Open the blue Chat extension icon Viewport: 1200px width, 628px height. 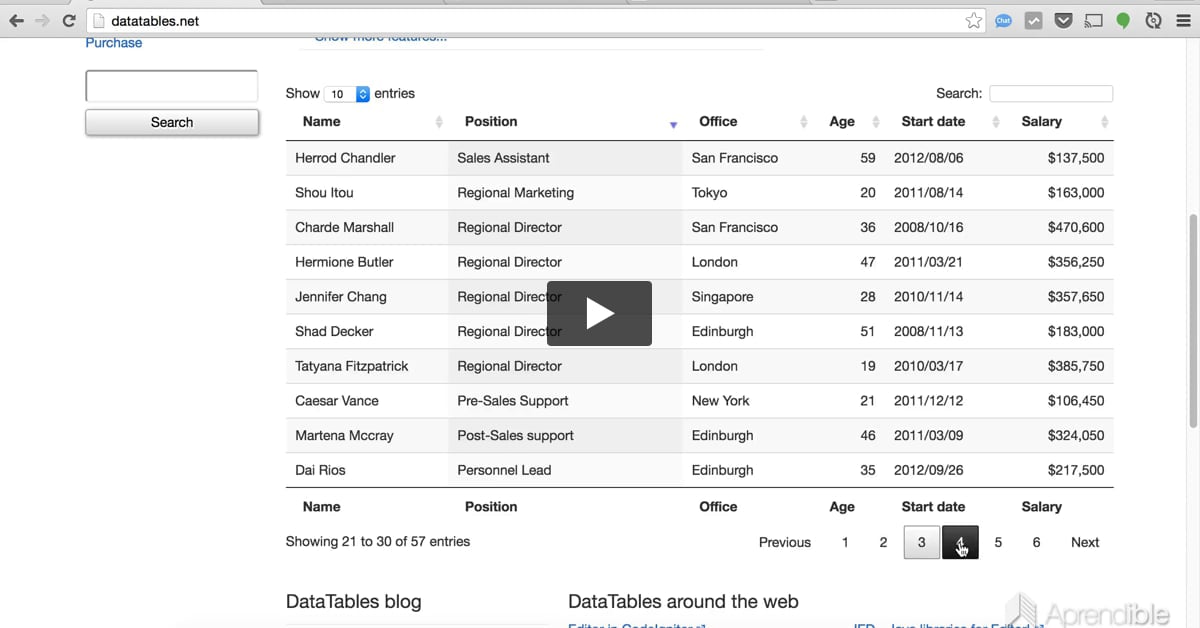[1003, 20]
